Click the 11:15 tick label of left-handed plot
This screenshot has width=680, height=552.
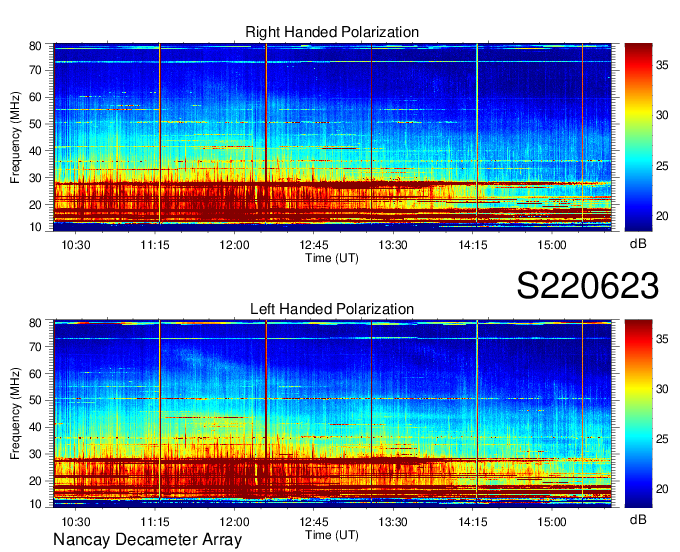155,522
